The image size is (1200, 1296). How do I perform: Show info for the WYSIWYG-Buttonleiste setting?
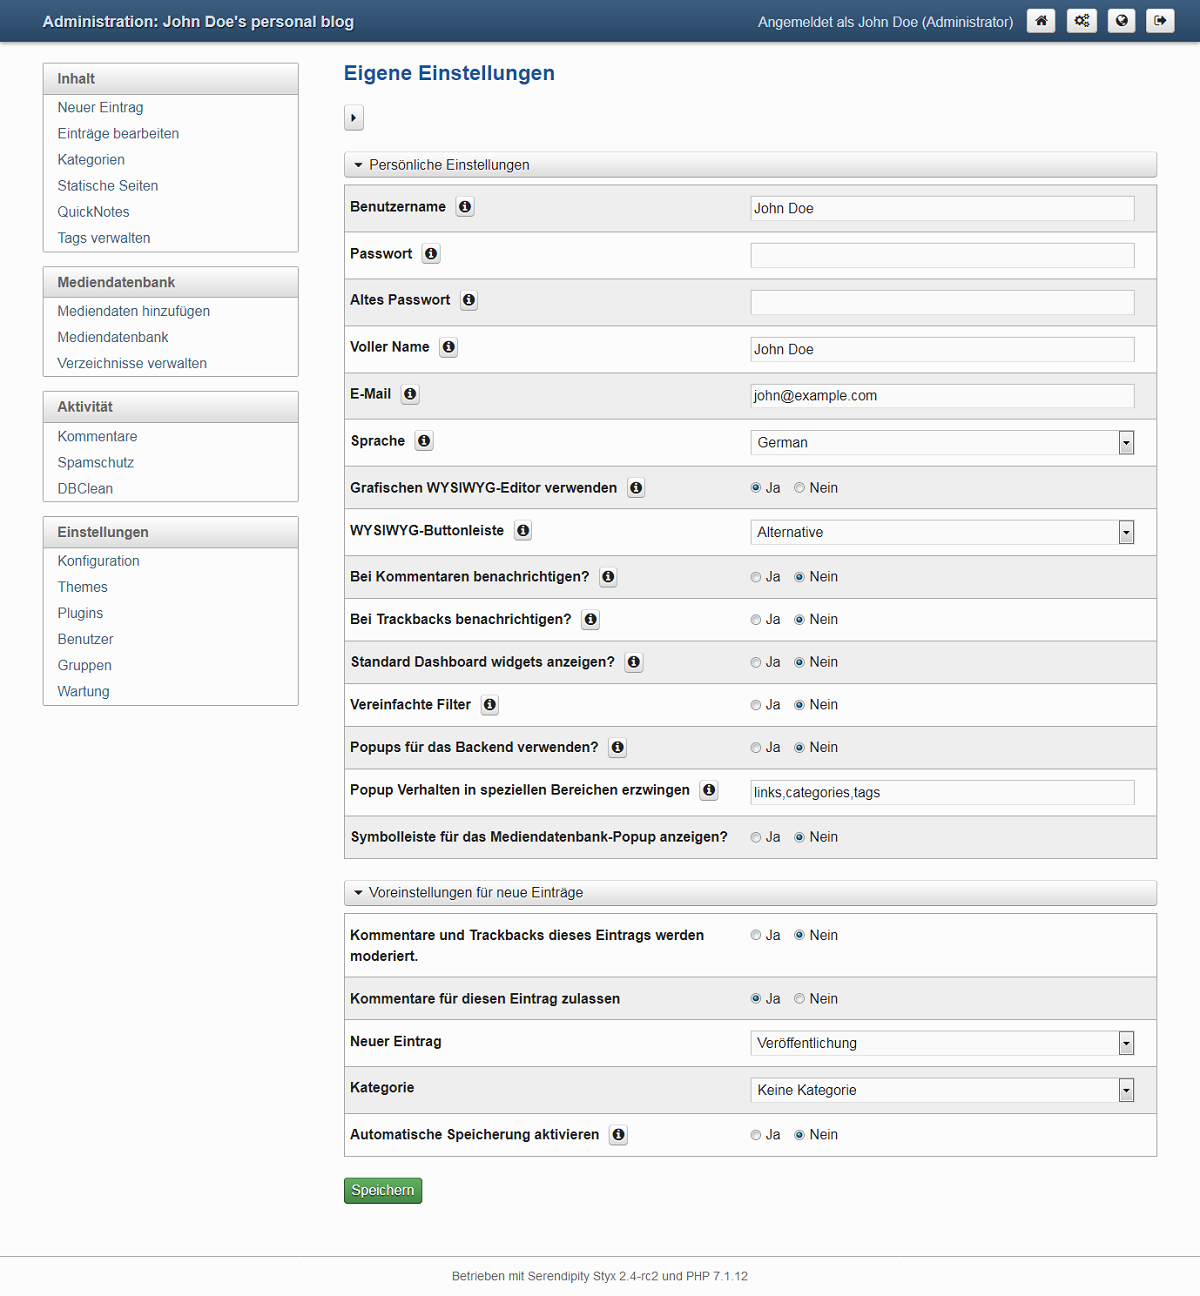coord(523,531)
